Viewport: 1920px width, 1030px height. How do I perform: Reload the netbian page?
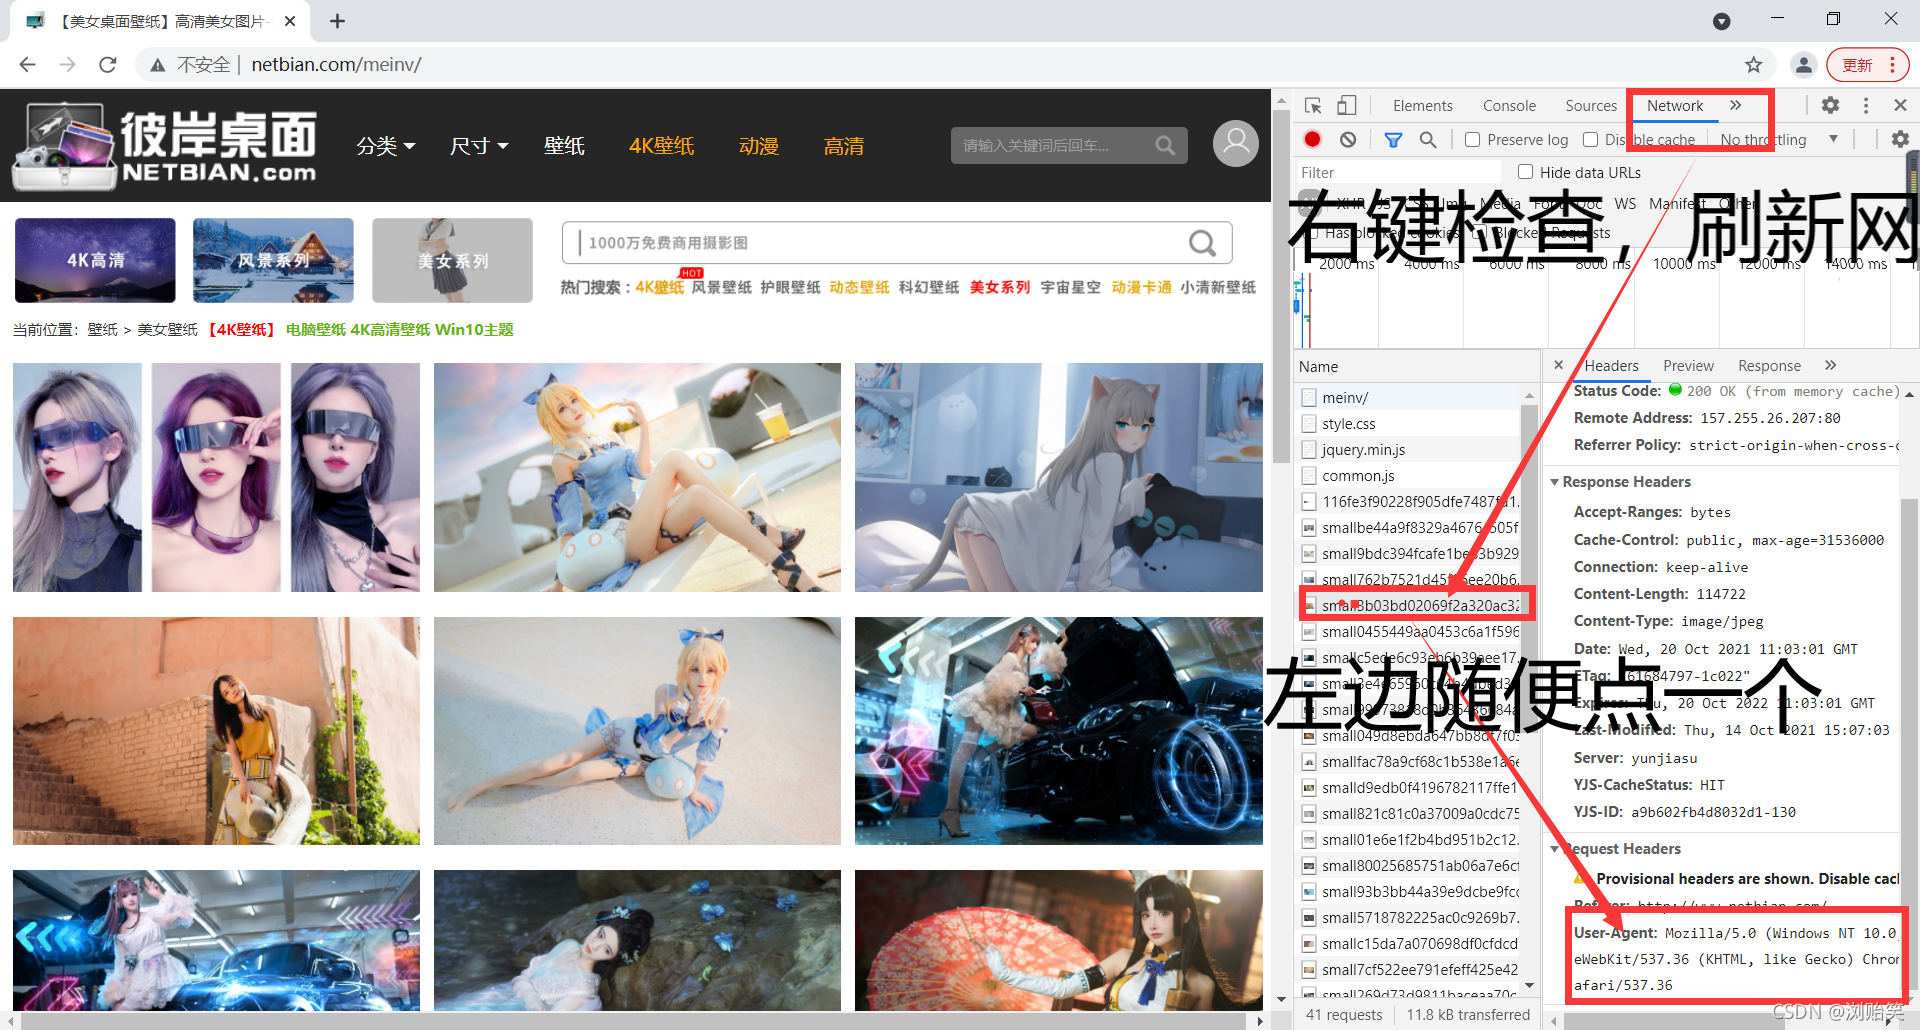coord(108,65)
